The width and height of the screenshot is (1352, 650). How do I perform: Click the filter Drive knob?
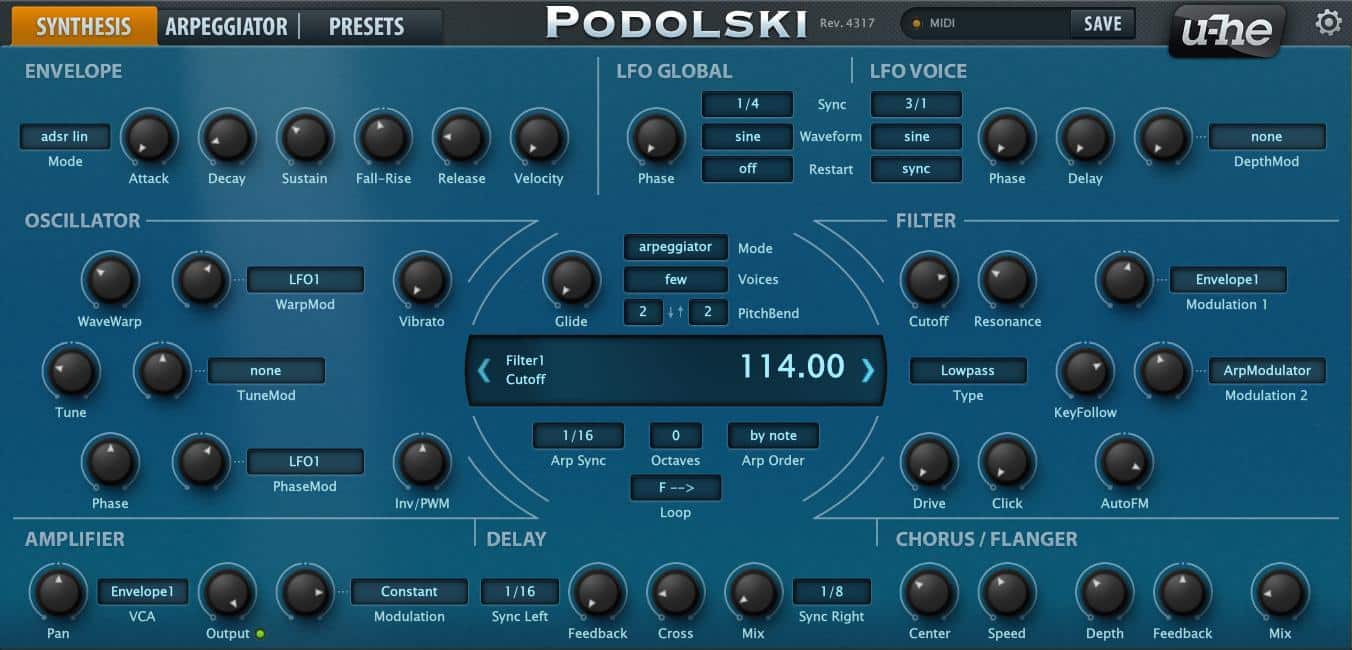click(929, 462)
